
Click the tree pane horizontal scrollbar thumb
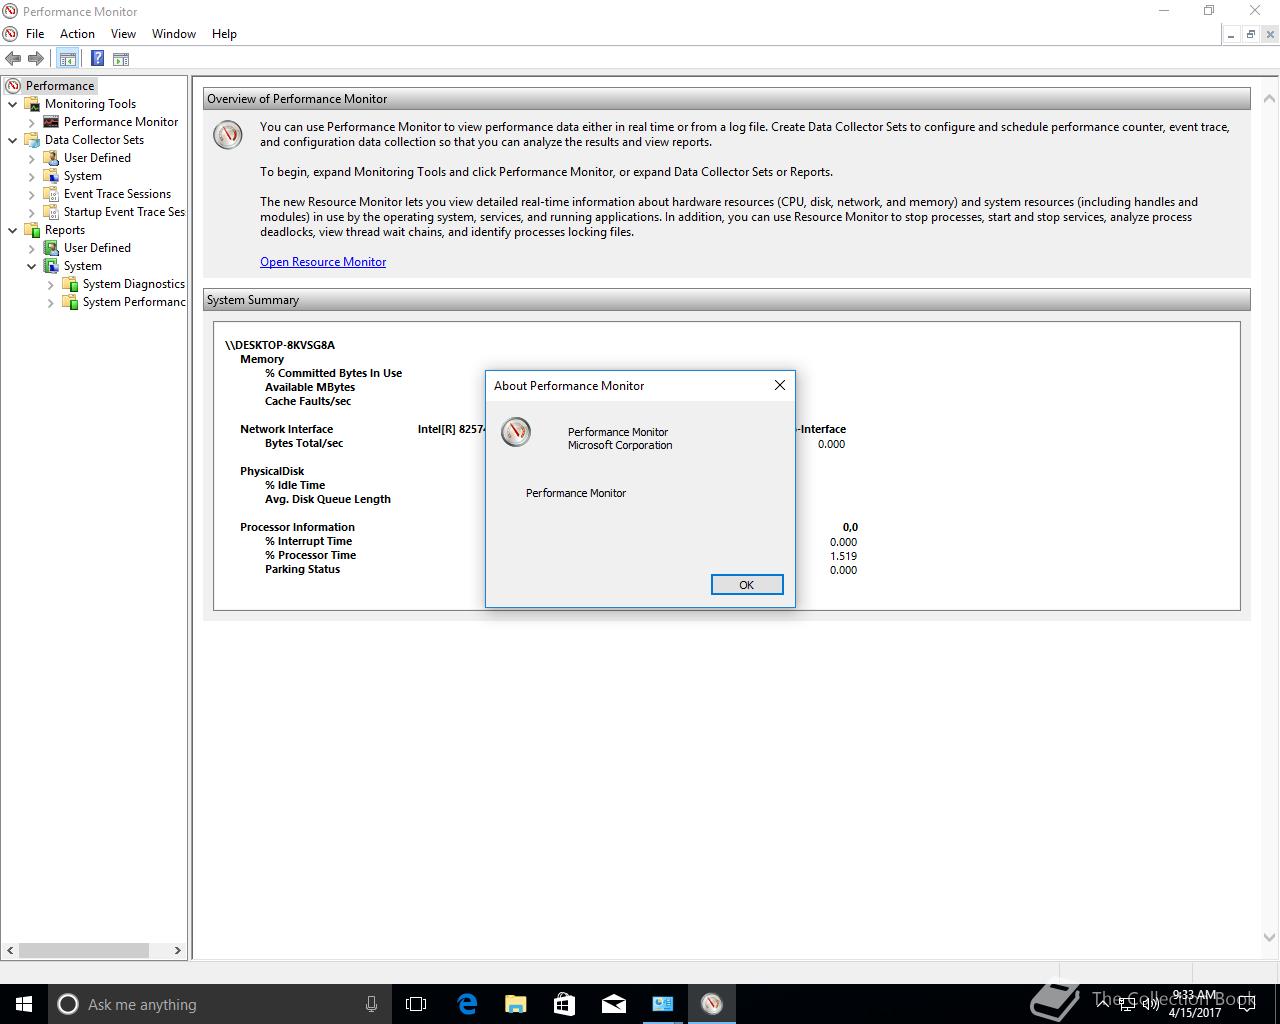tap(84, 950)
